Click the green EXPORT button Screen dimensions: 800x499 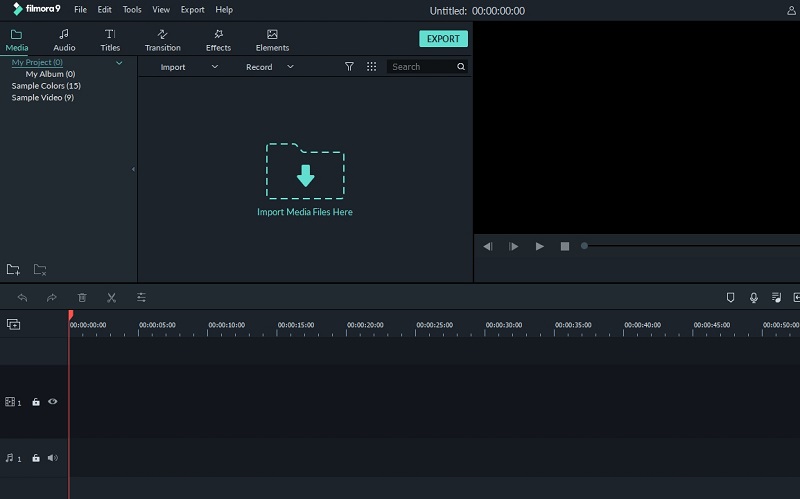[443, 39]
